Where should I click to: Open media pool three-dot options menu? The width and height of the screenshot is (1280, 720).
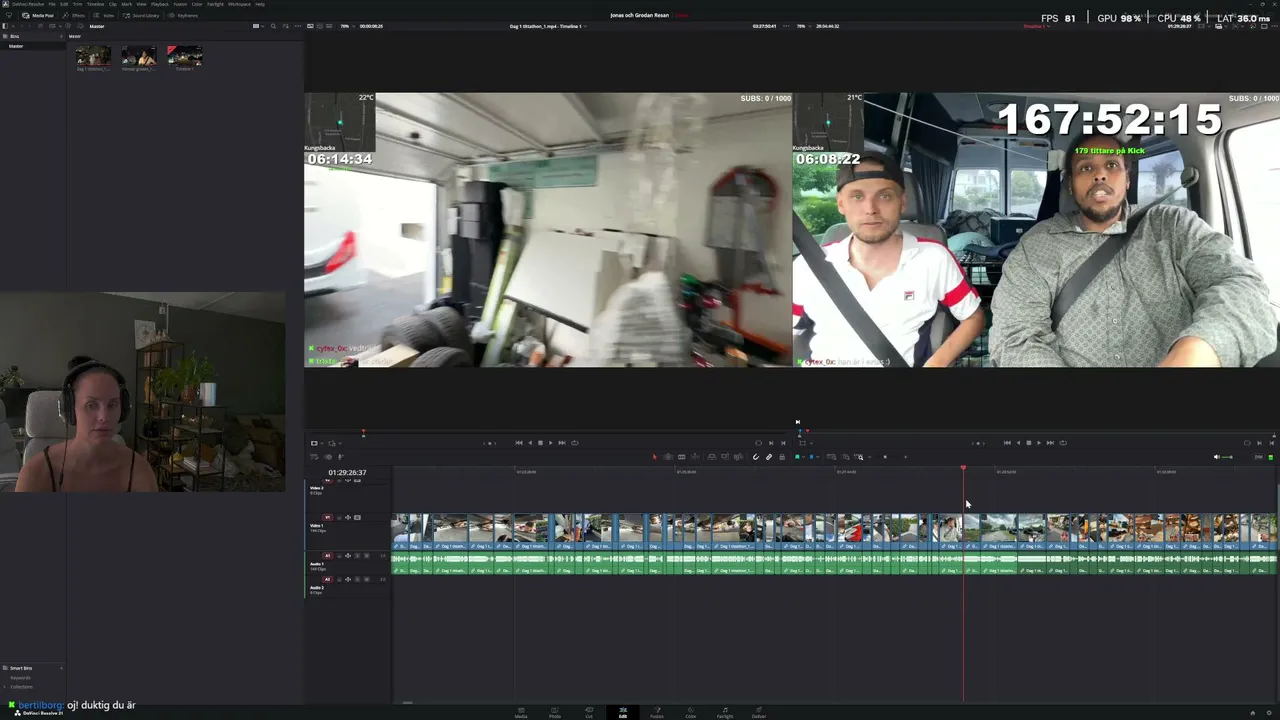coord(297,26)
